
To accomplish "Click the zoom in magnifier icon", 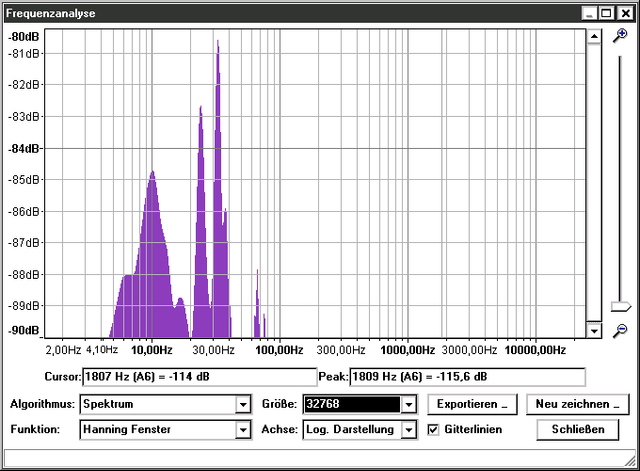I will tap(620, 36).
